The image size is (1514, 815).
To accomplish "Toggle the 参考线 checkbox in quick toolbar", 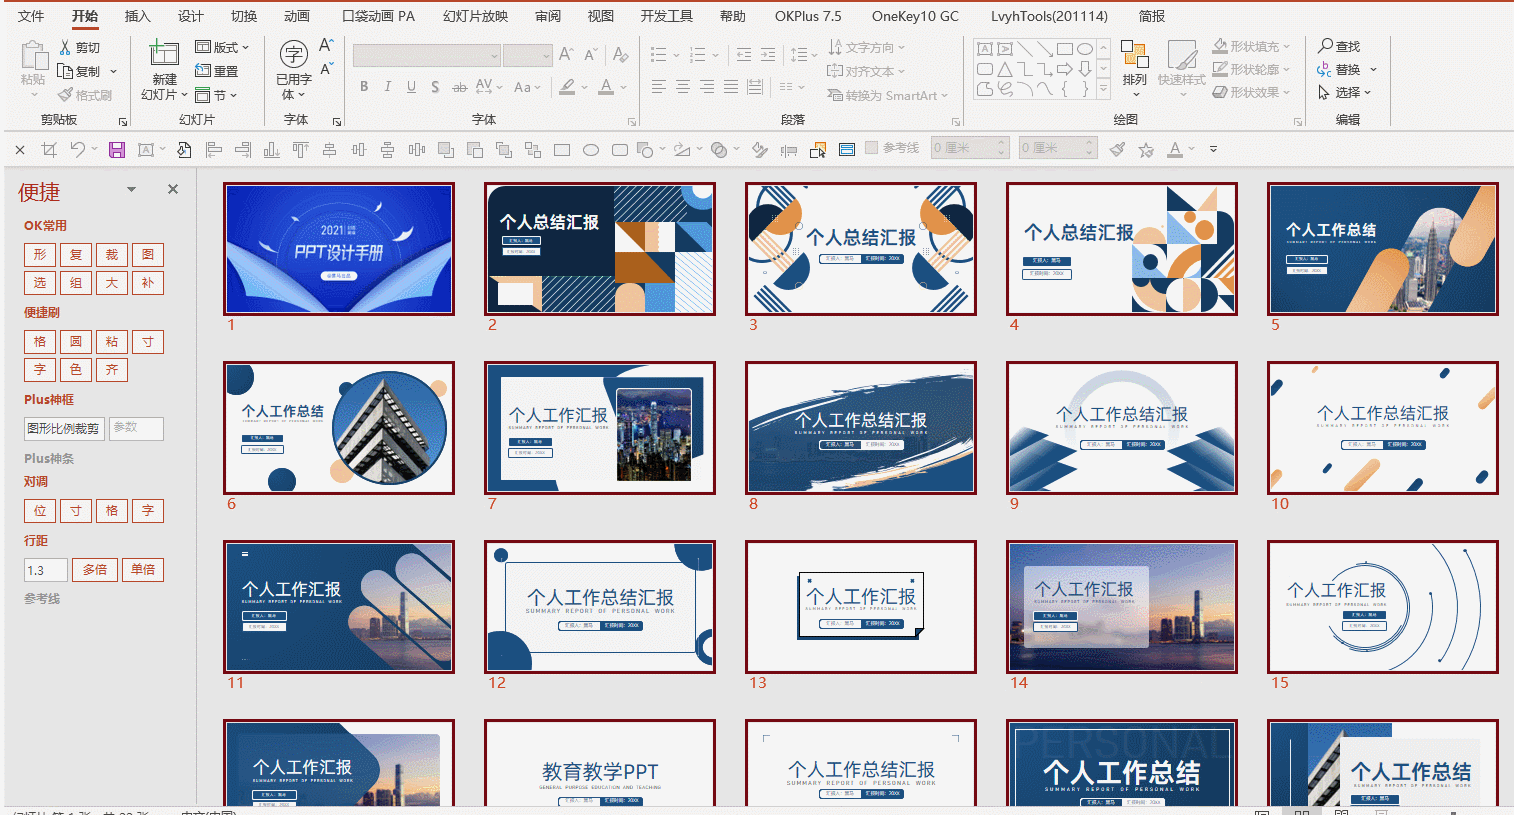I will point(871,148).
